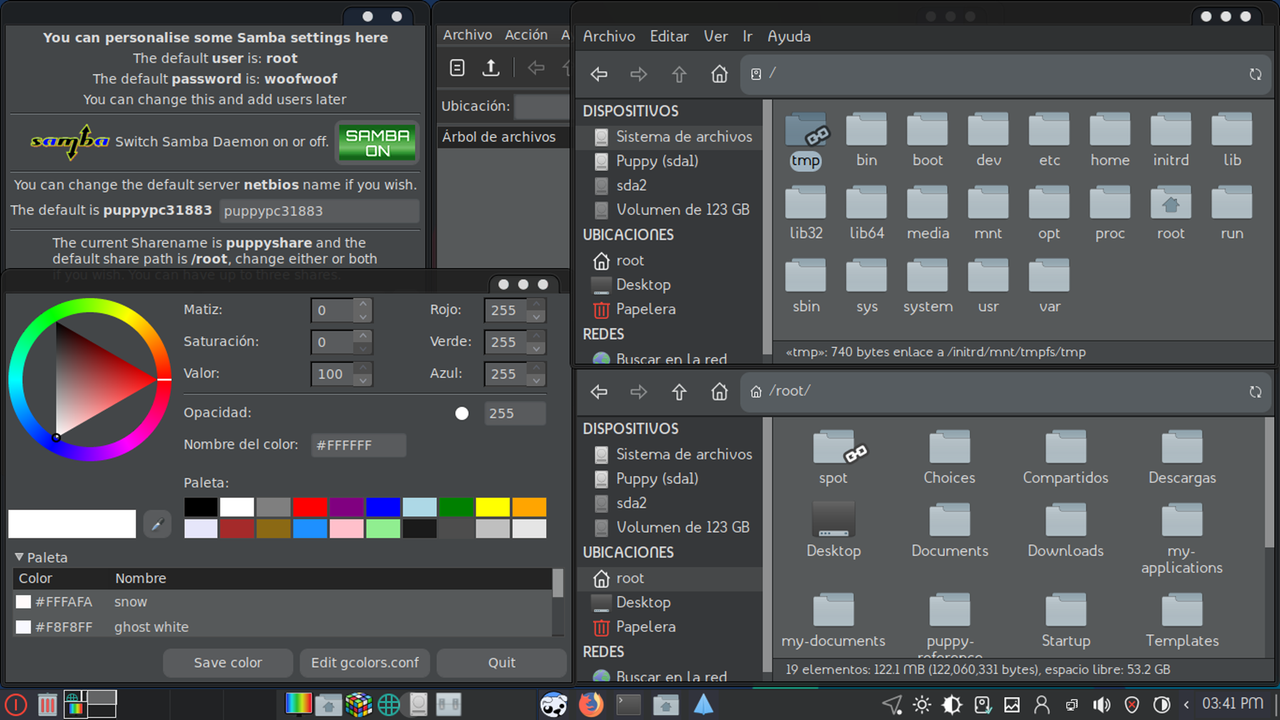Go up a folder in upper / pane
The image size is (1280, 720).
point(679,74)
